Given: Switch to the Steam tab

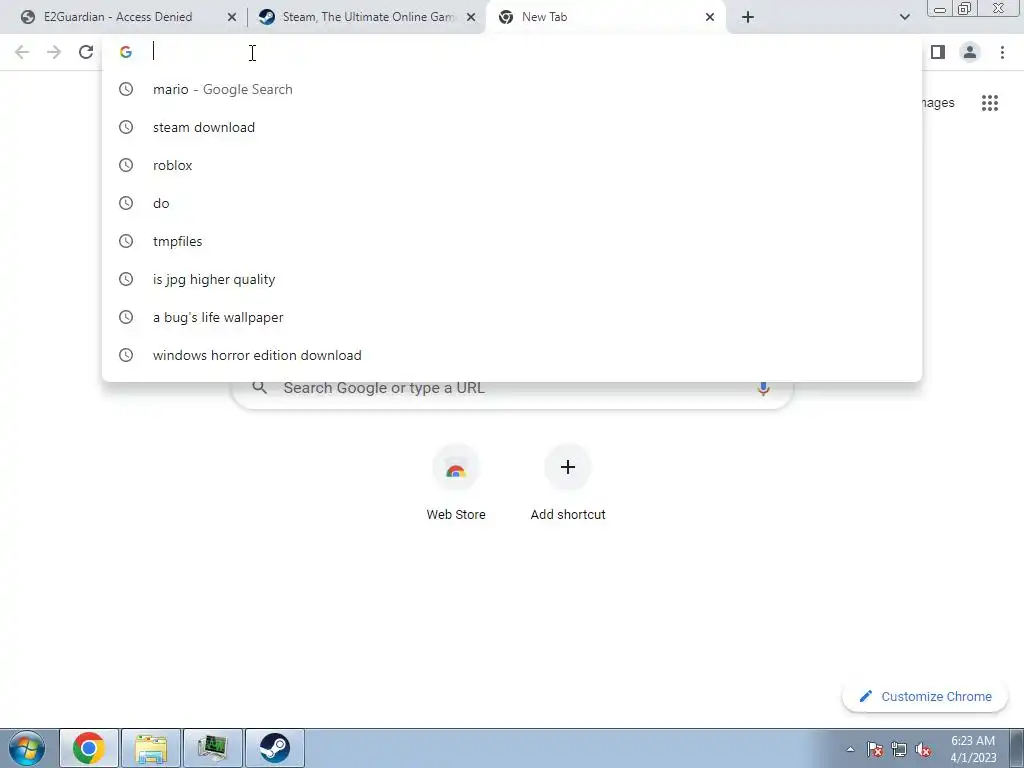Looking at the screenshot, I should pos(366,17).
